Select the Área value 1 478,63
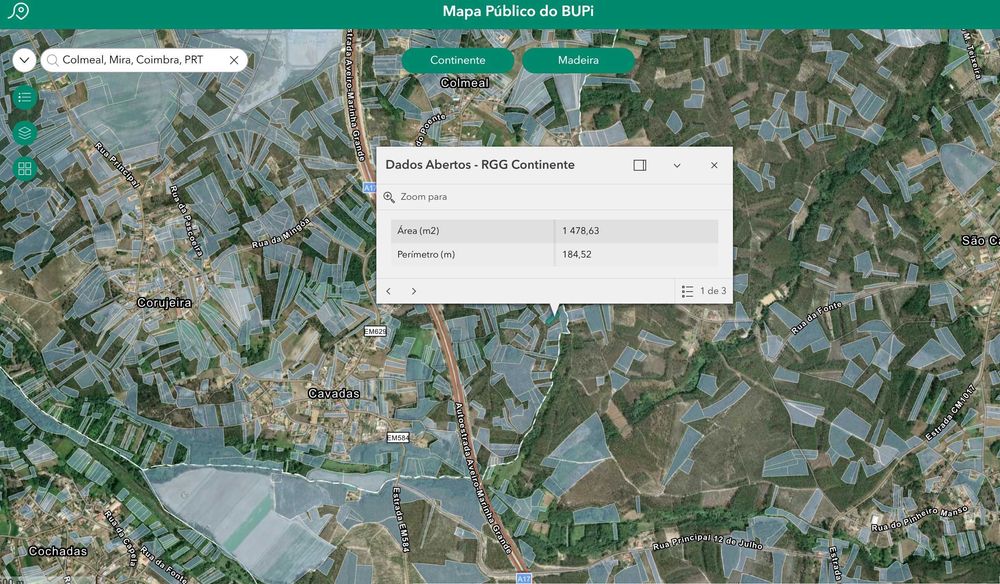The width and height of the screenshot is (1000, 584). [x=580, y=231]
